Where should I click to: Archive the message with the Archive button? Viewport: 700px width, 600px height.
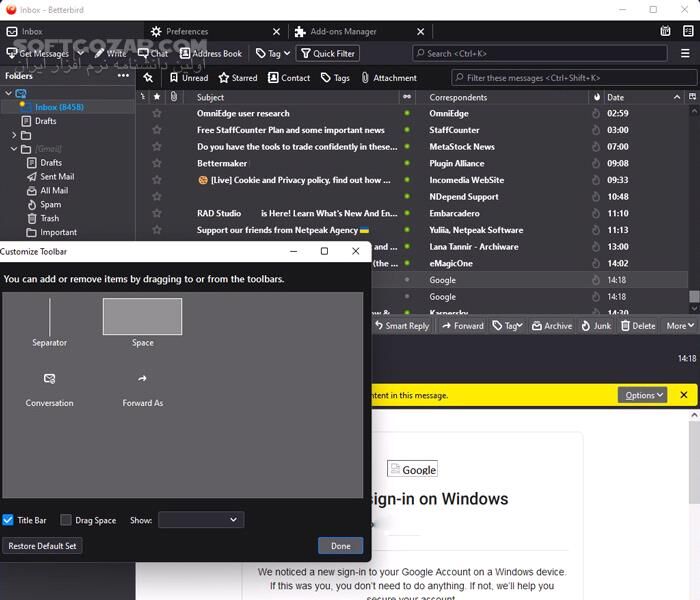pos(553,326)
